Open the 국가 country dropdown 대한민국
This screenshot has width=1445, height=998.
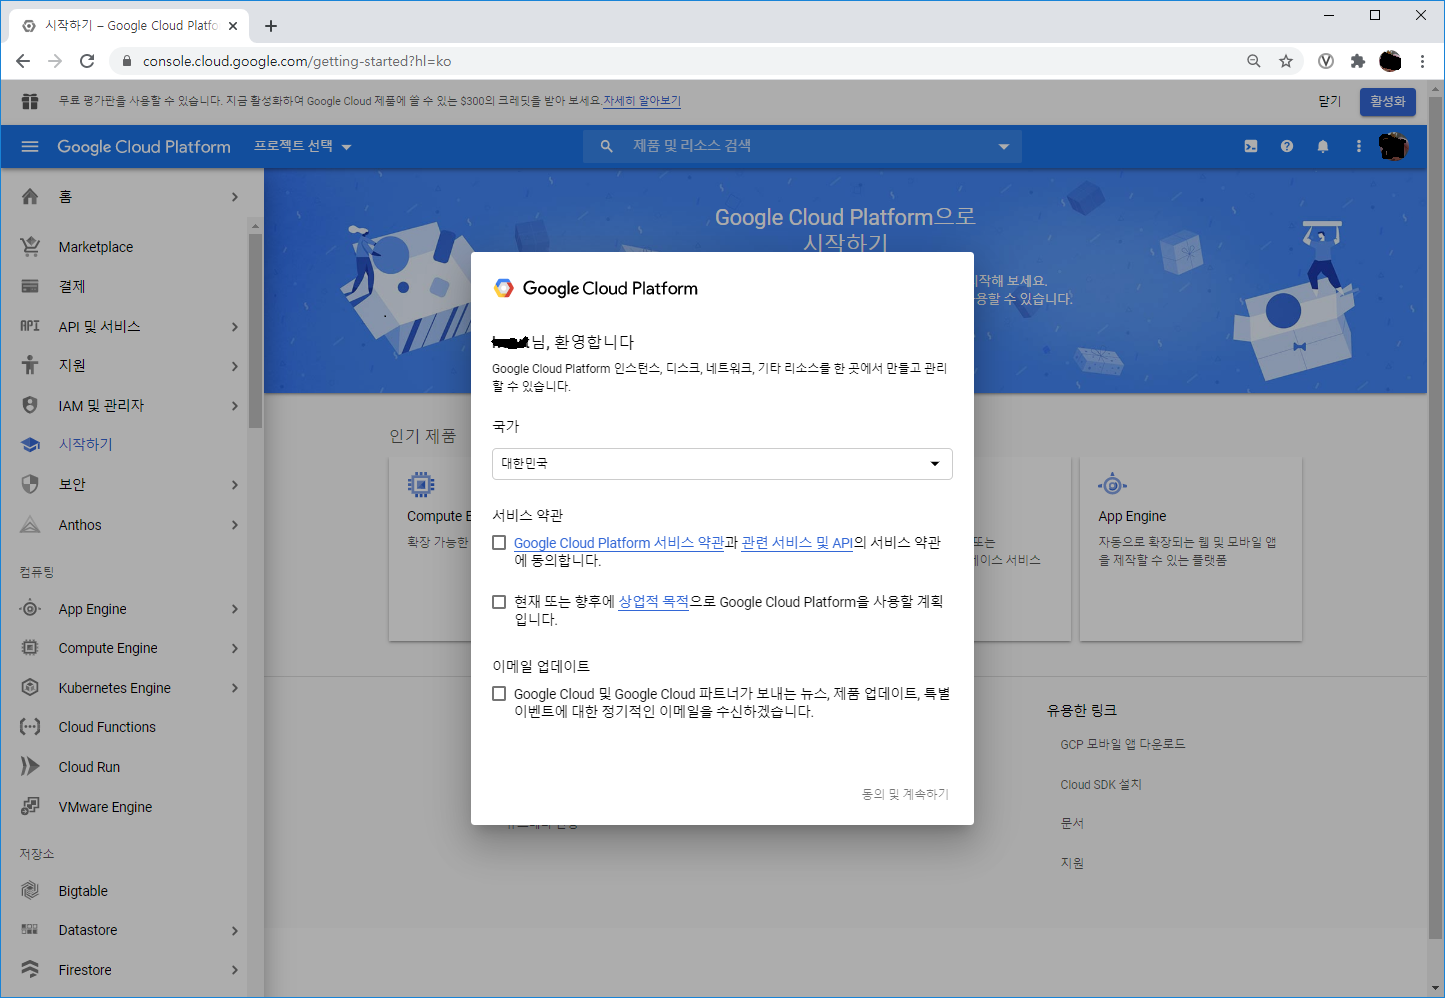(x=722, y=464)
